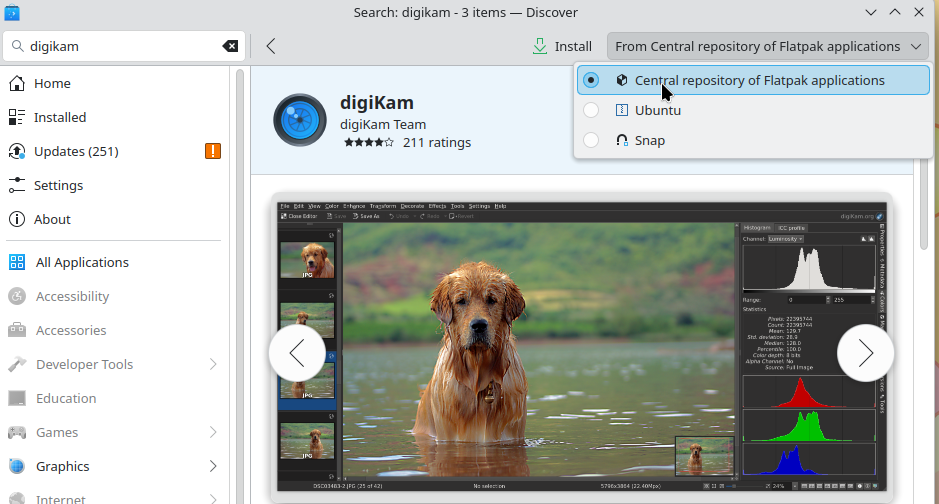Open the Accessories category
This screenshot has height=504, width=939.
114,330
